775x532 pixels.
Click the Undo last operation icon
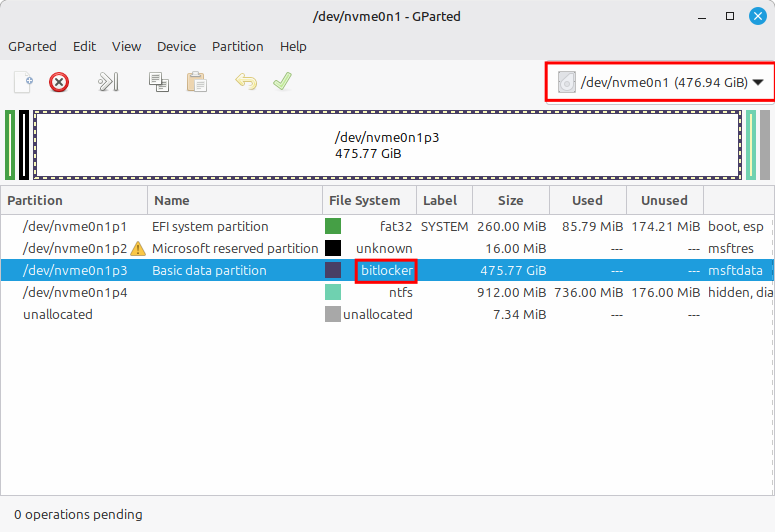pyautogui.click(x=245, y=82)
